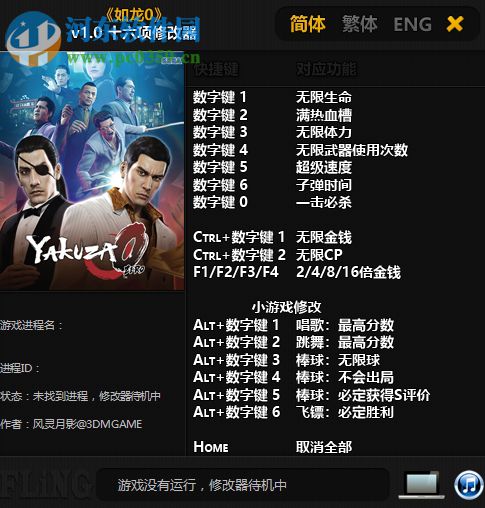Click 飞镖：必定胜利 option
Screen dimensions: 485x508
point(345,412)
